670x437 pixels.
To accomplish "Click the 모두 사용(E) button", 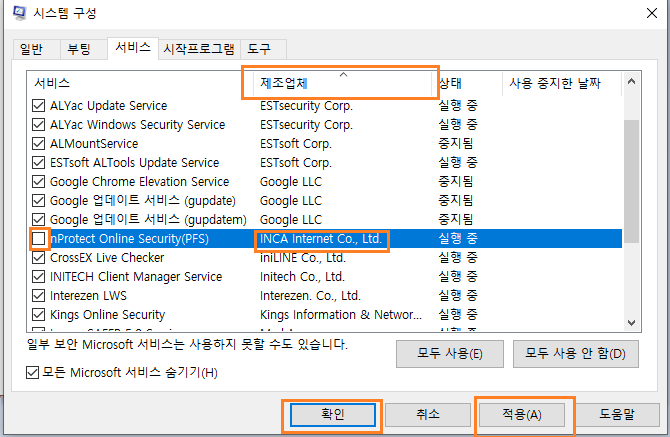I will tap(450, 354).
